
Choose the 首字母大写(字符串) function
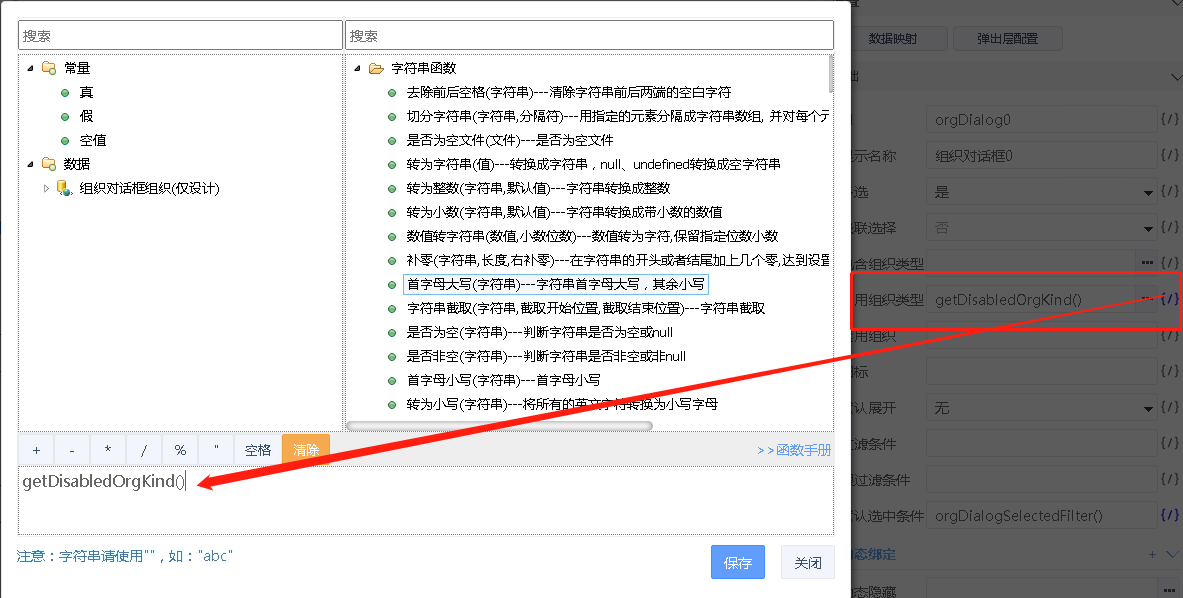tap(555, 284)
